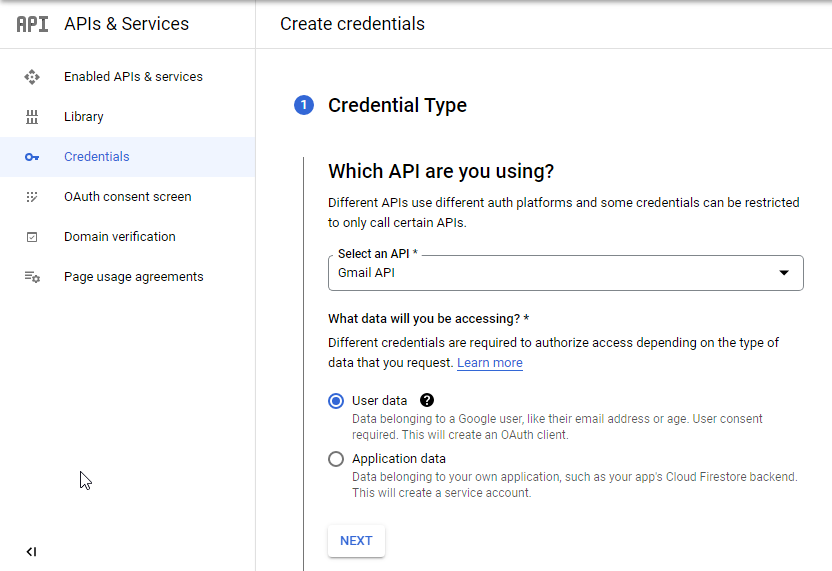832x571 pixels.
Task: Open the User data help tooltip icon
Action: (427, 400)
